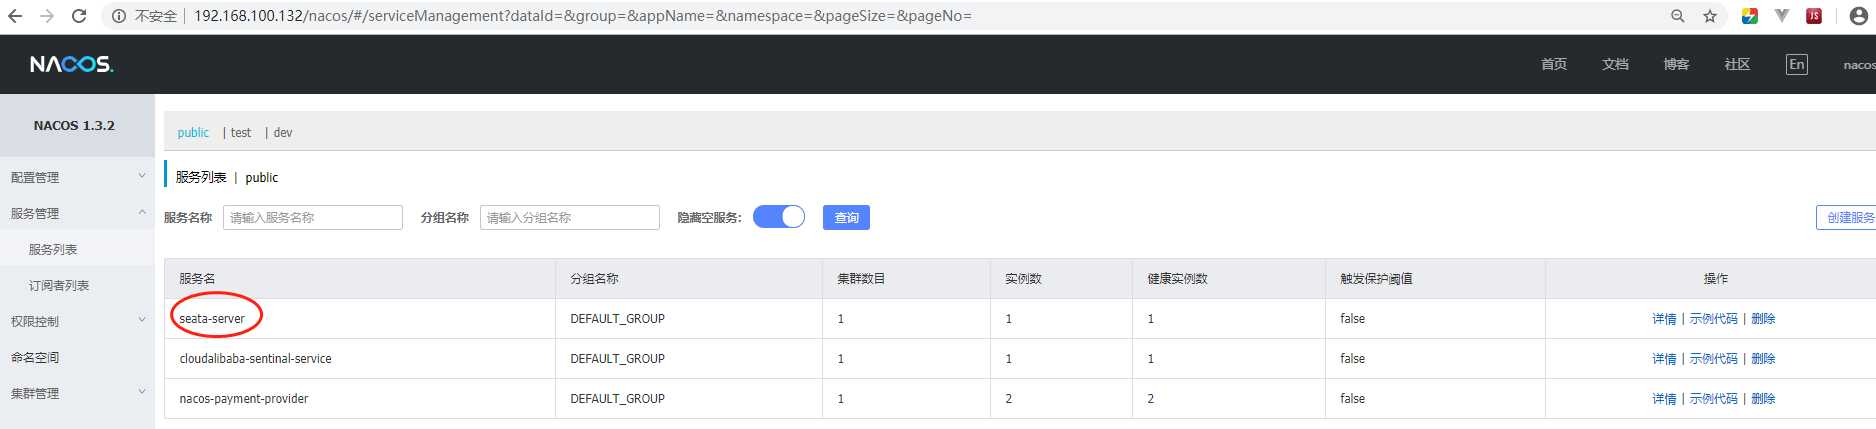Expand the 配置管理 sidebar menu
The height and width of the screenshot is (429, 1876).
pos(77,177)
